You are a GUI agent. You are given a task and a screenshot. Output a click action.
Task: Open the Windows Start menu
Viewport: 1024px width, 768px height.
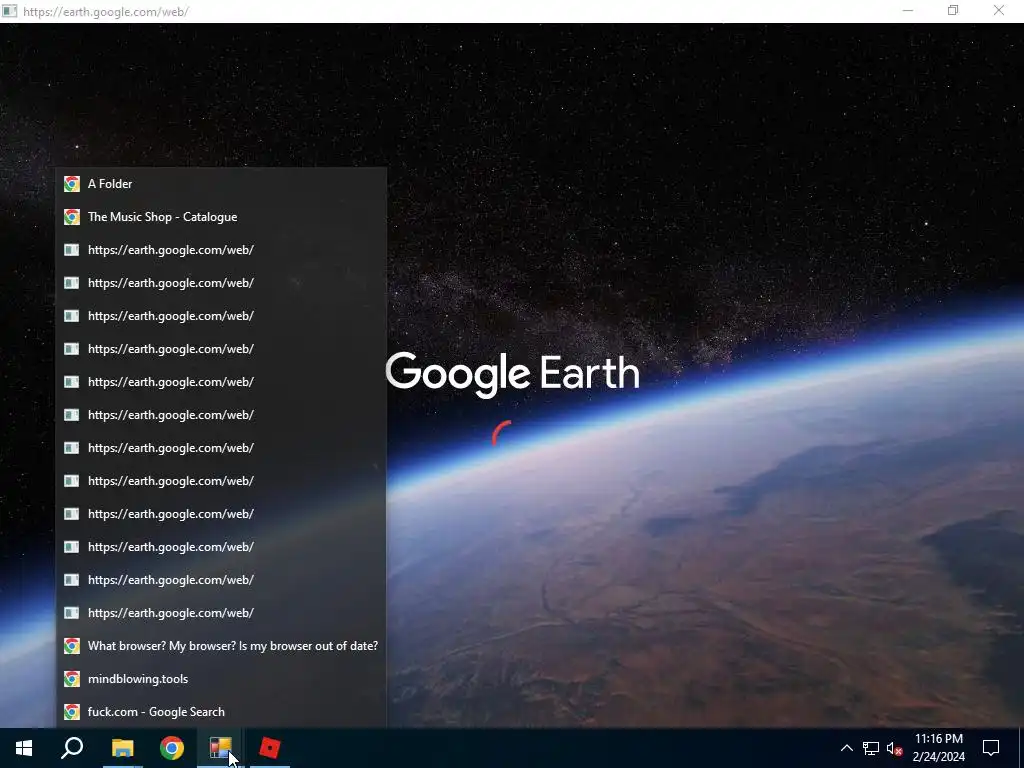click(x=24, y=748)
